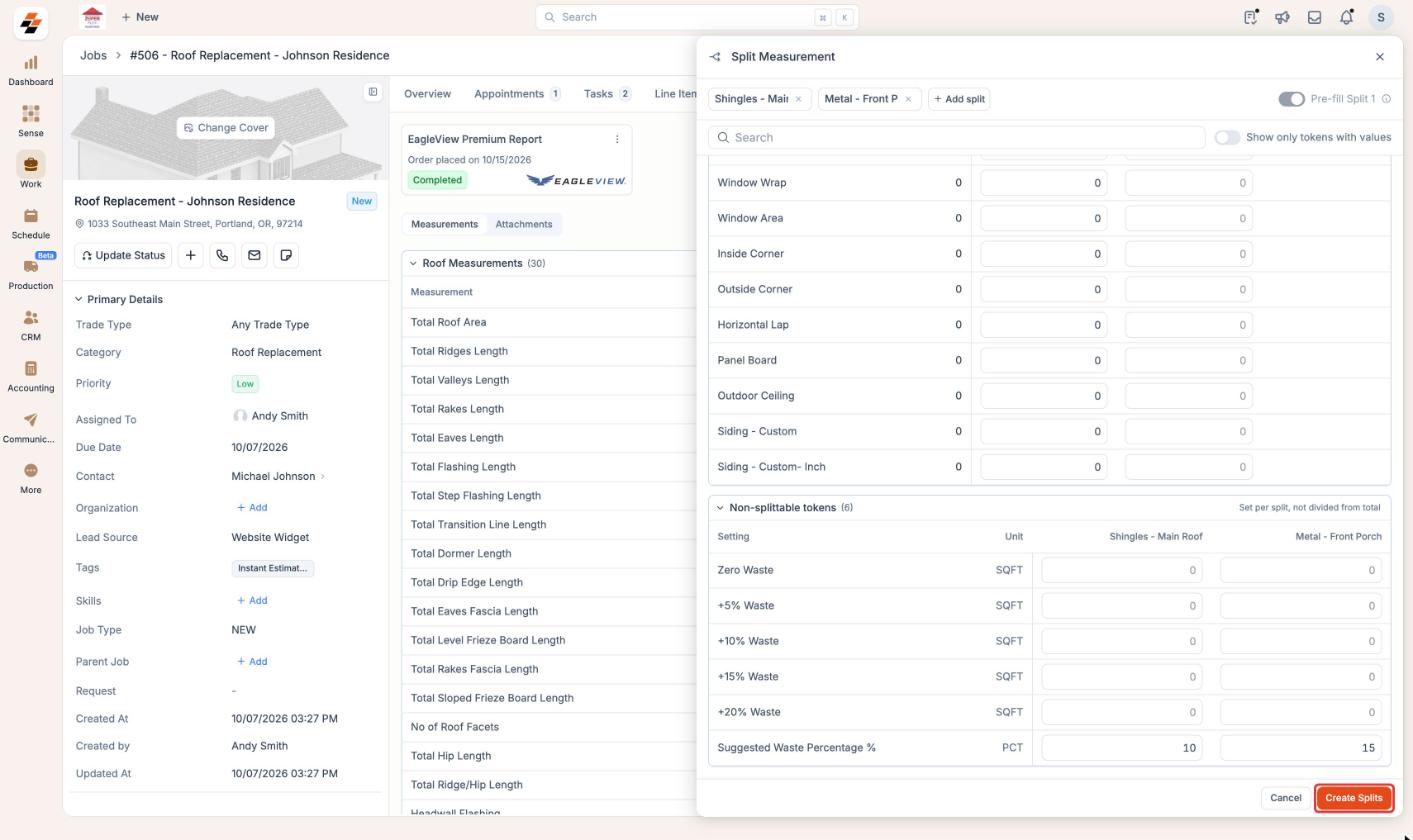This screenshot has height=840, width=1413.
Task: Collapse the Roof Measurements section
Action: [x=413, y=263]
